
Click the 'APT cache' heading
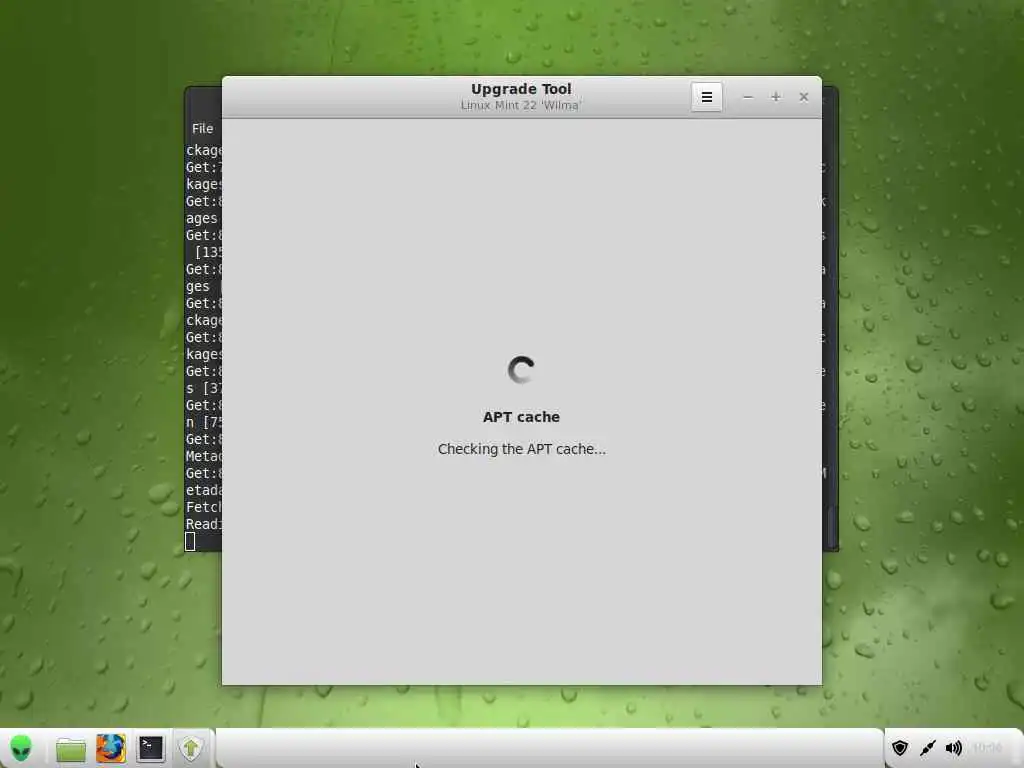pyautogui.click(x=521, y=417)
